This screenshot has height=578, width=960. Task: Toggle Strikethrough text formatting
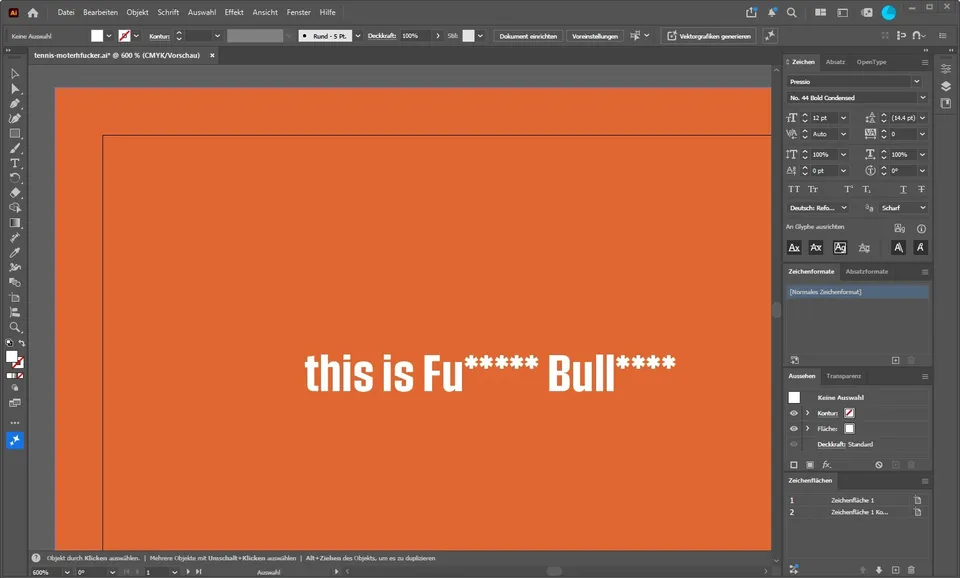pyautogui.click(x=921, y=189)
